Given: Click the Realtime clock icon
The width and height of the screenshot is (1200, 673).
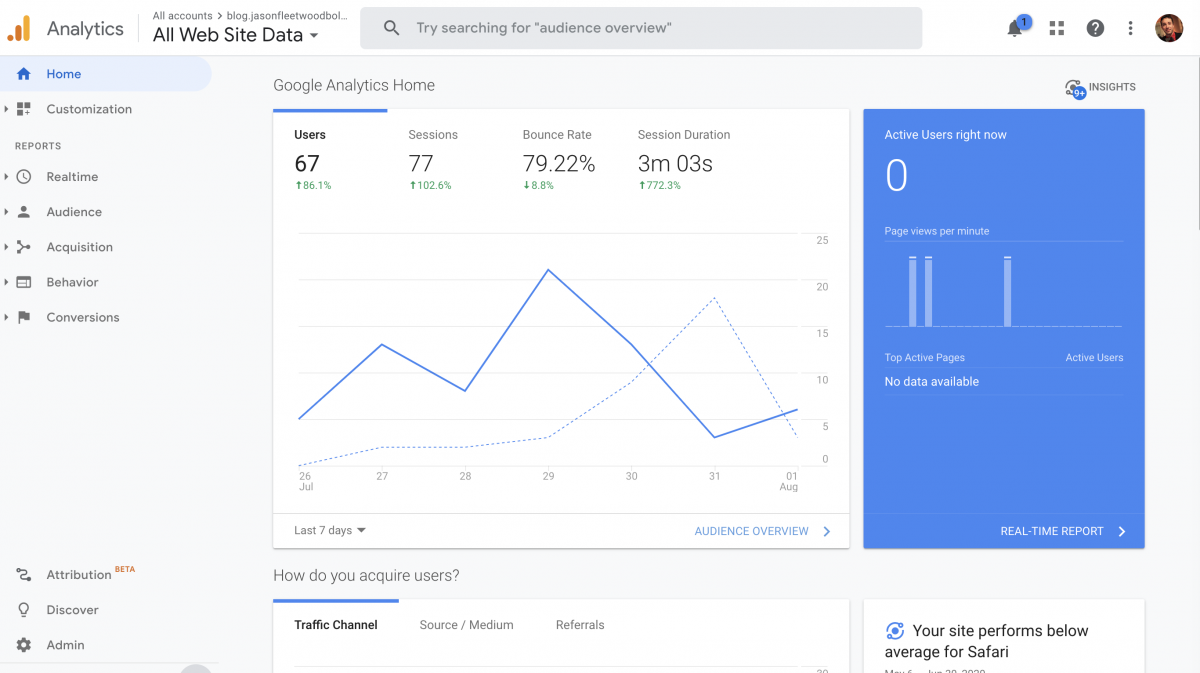Looking at the screenshot, I should (x=24, y=177).
